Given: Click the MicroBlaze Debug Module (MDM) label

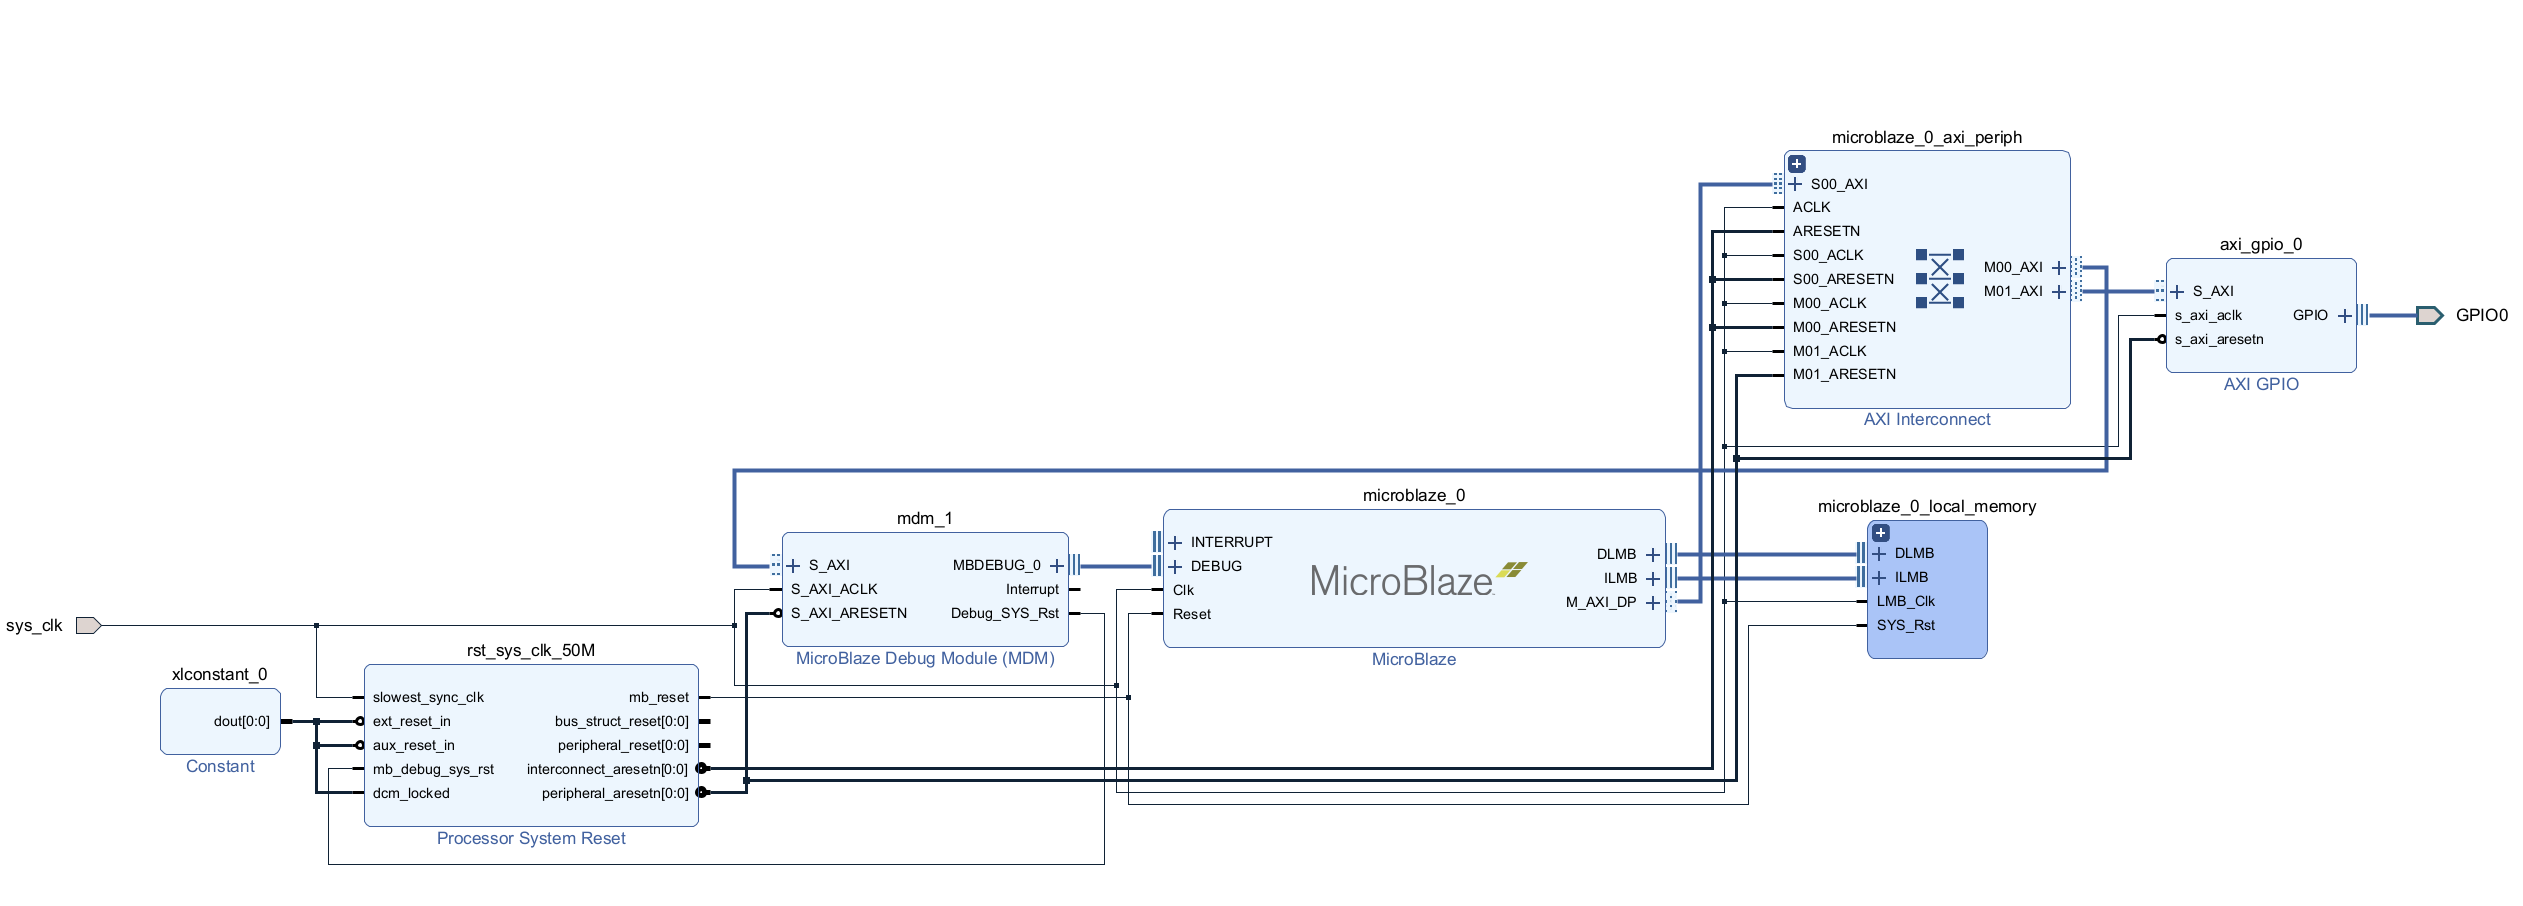Looking at the screenshot, I should coord(925,659).
